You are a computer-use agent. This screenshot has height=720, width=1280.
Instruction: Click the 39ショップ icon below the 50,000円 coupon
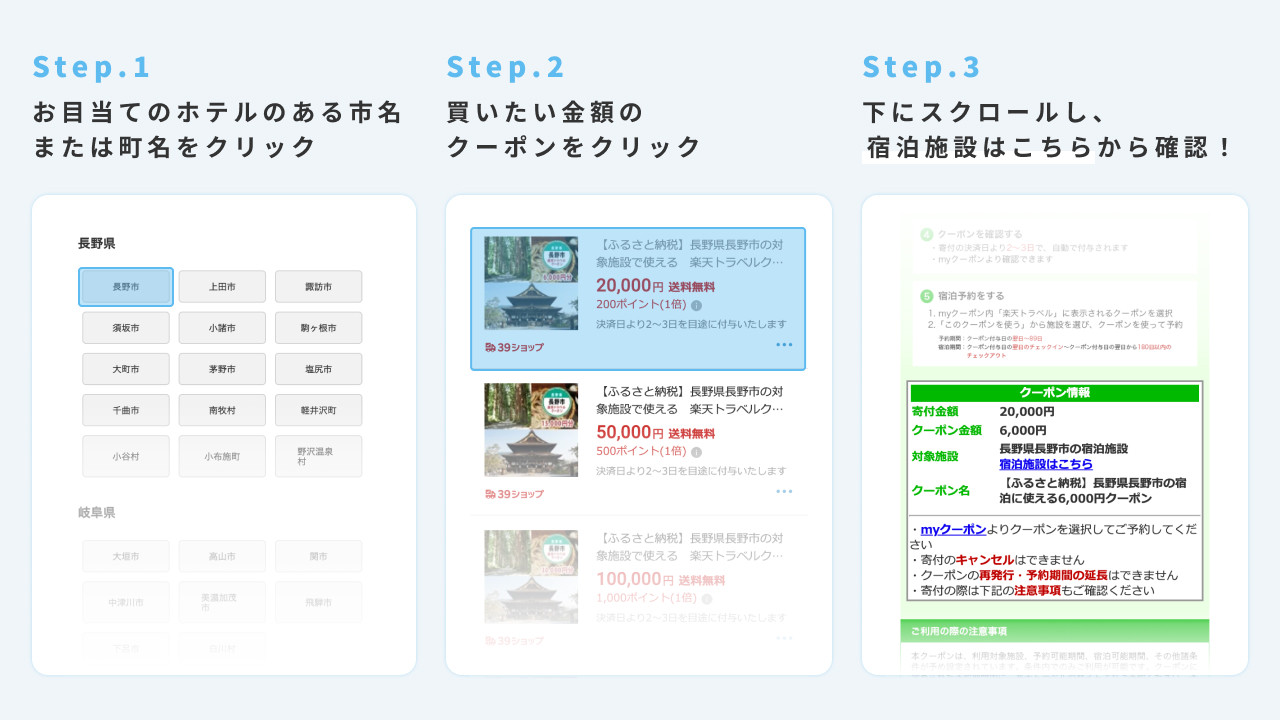pyautogui.click(x=512, y=493)
